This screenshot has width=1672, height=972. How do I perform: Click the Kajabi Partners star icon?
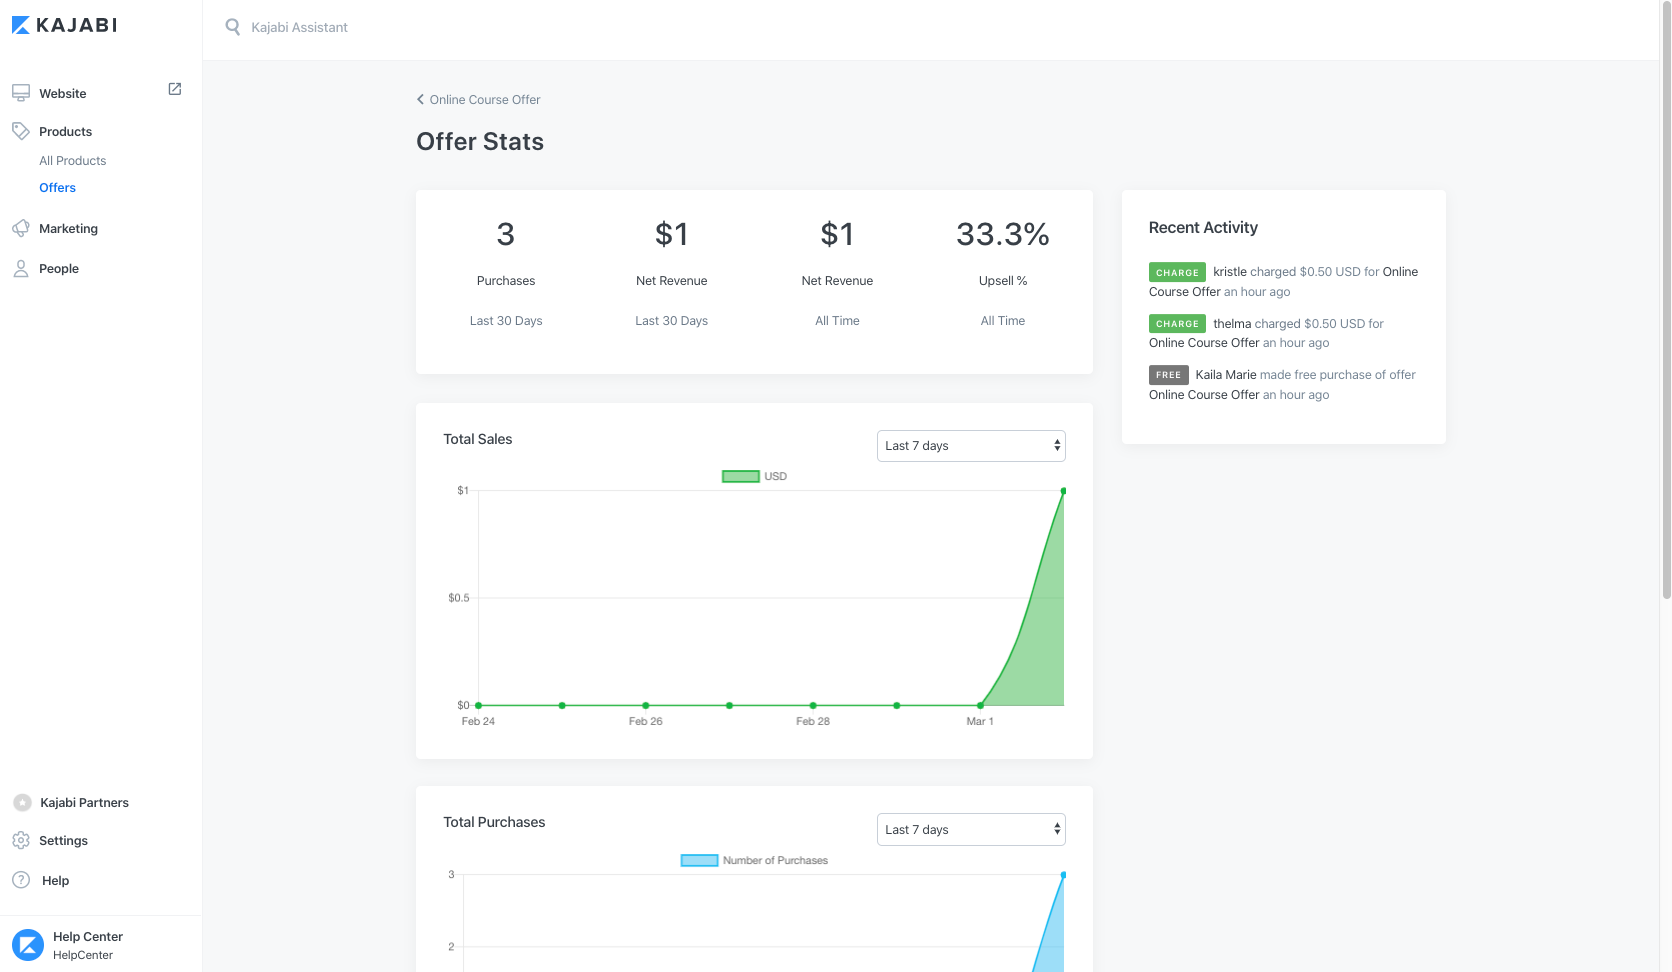point(22,802)
